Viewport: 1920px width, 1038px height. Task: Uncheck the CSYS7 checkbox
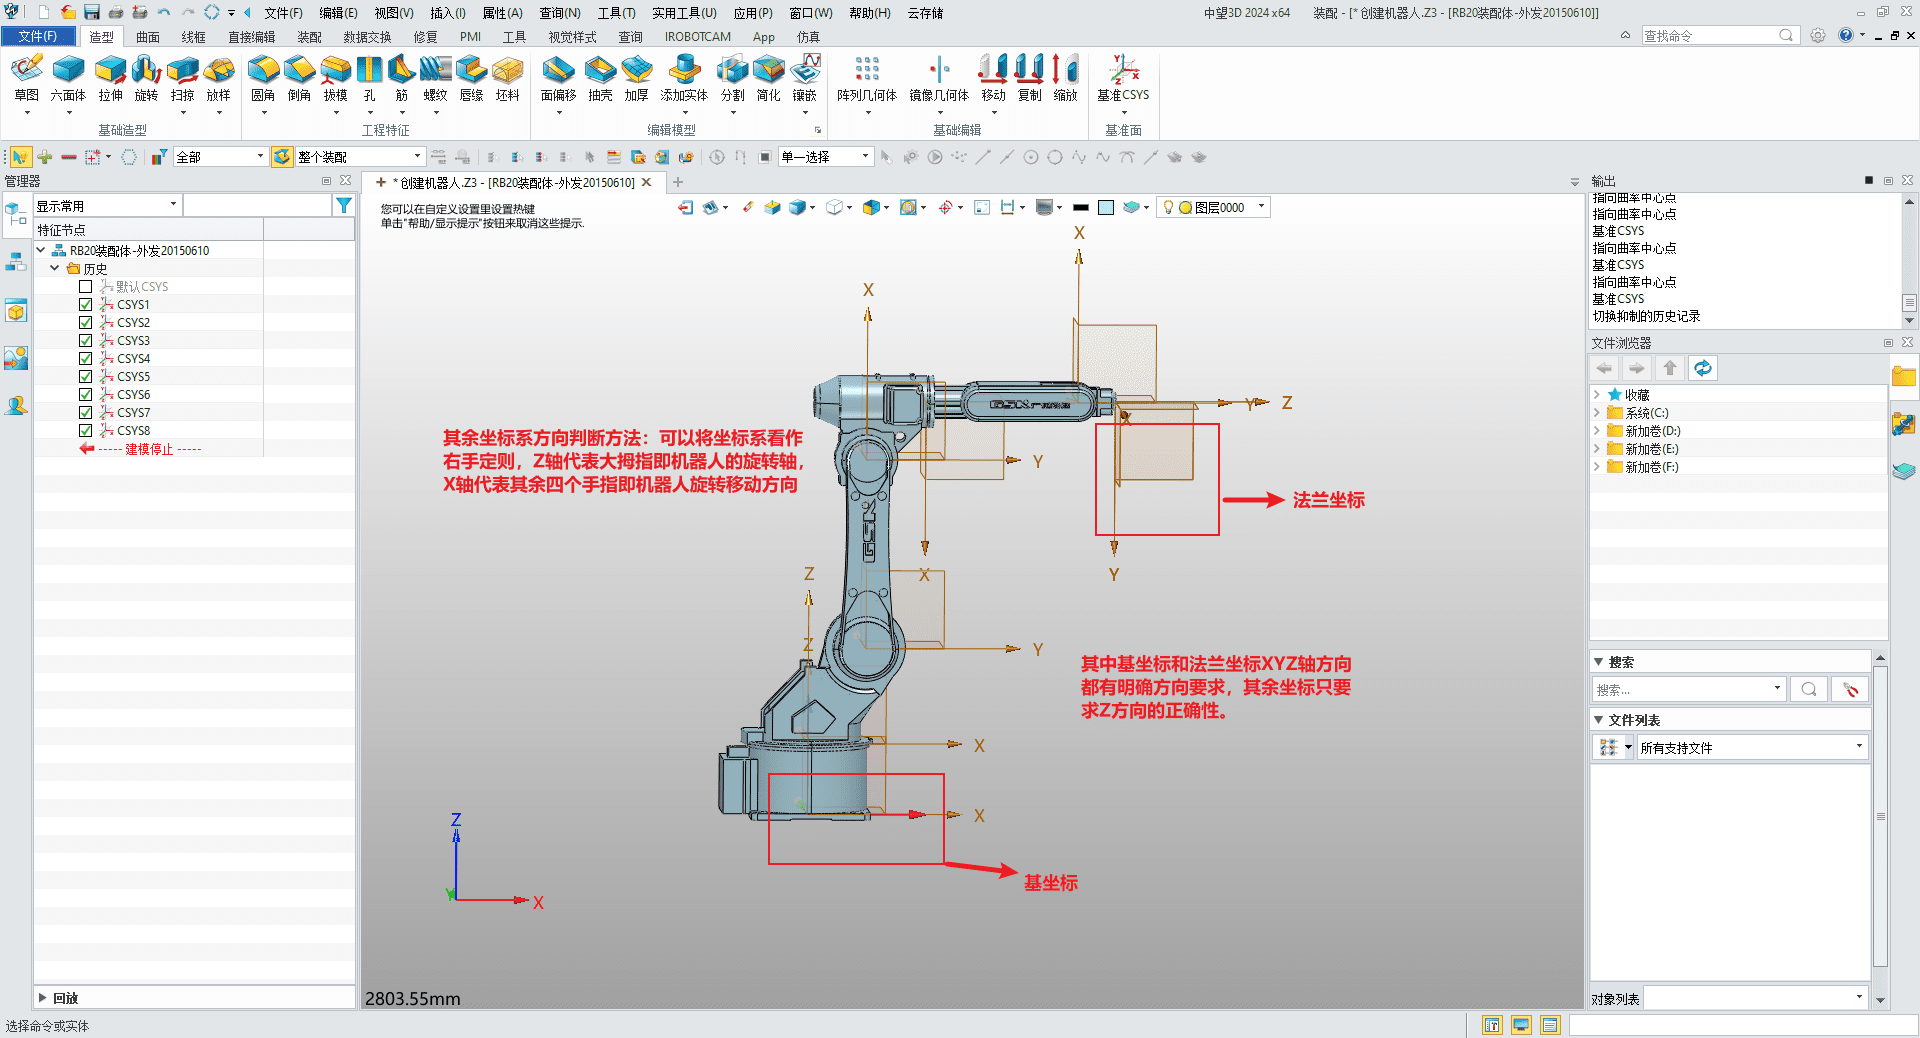[86, 413]
